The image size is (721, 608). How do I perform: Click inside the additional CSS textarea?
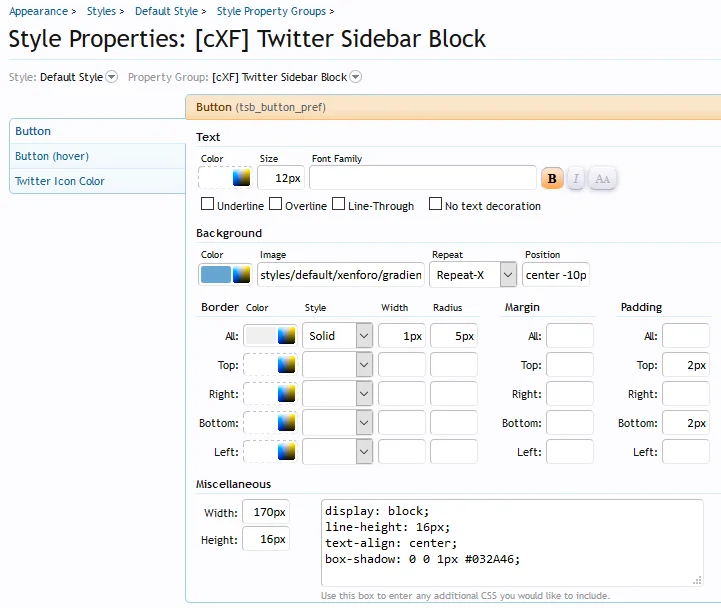(512, 543)
